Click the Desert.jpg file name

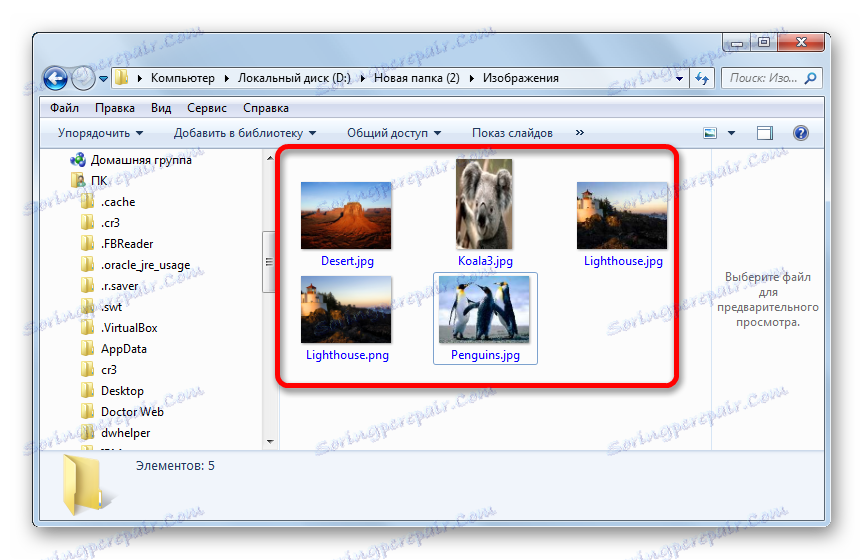click(x=347, y=261)
